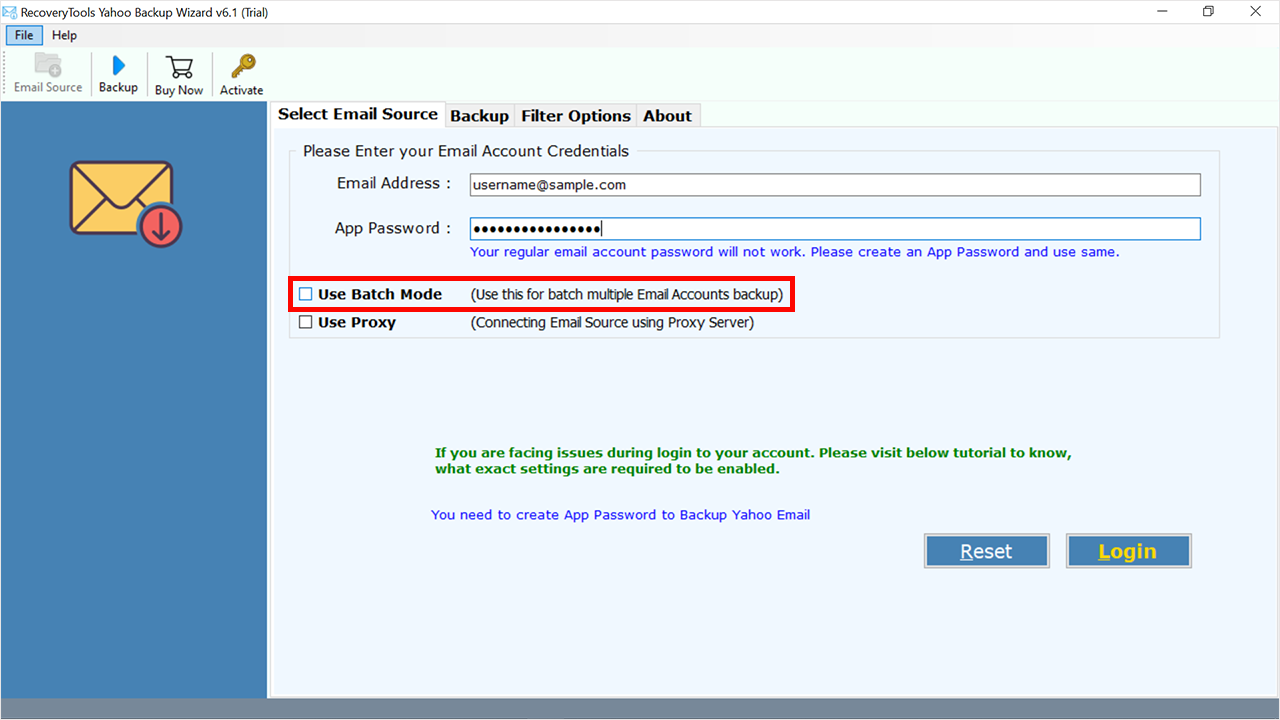Switch to the Backup tab
The width and height of the screenshot is (1280, 720).
coord(479,116)
